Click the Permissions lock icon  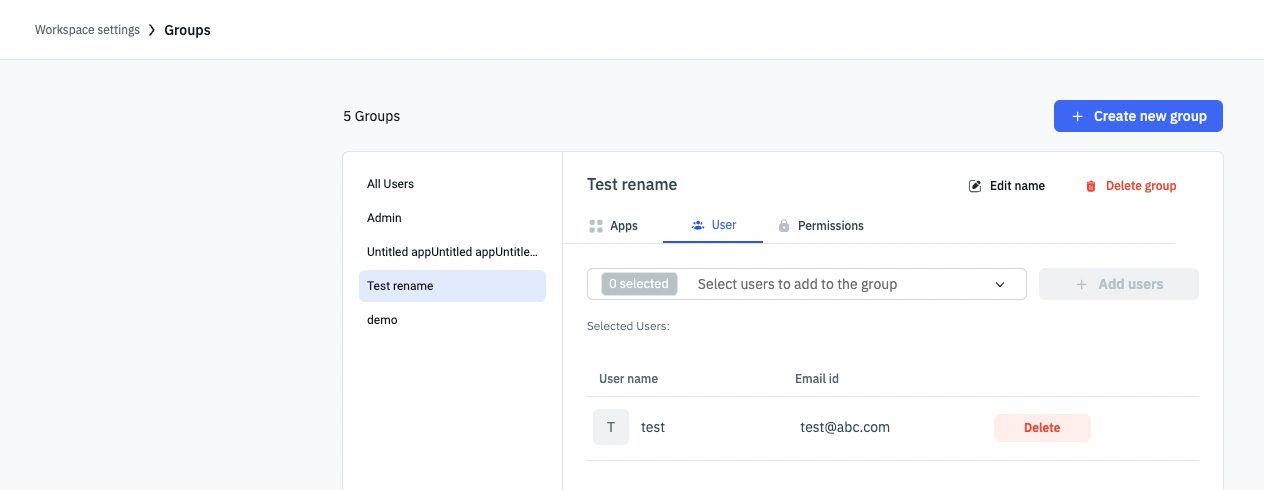pos(784,226)
